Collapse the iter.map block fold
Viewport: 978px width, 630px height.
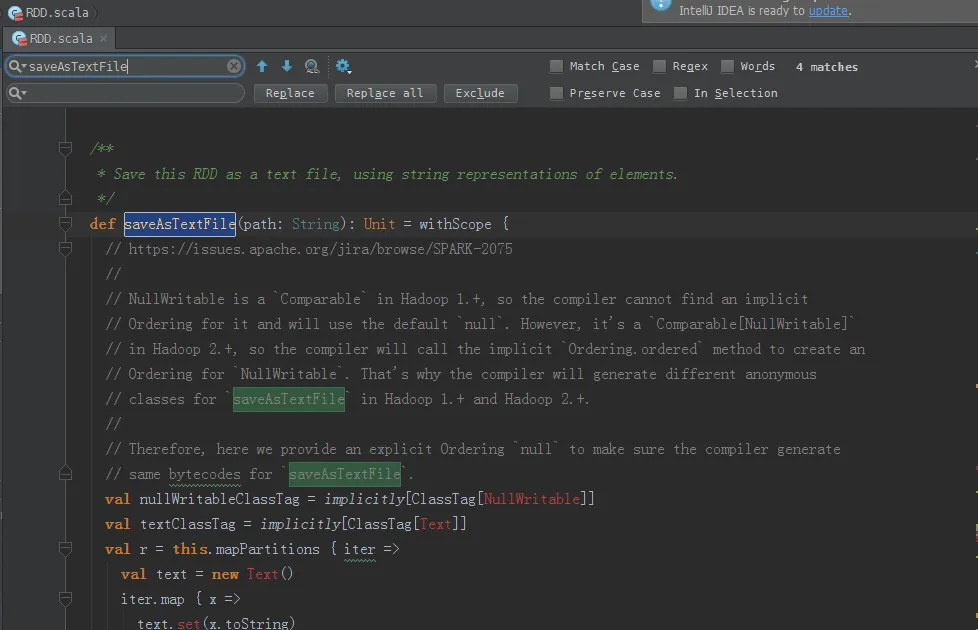point(65,599)
